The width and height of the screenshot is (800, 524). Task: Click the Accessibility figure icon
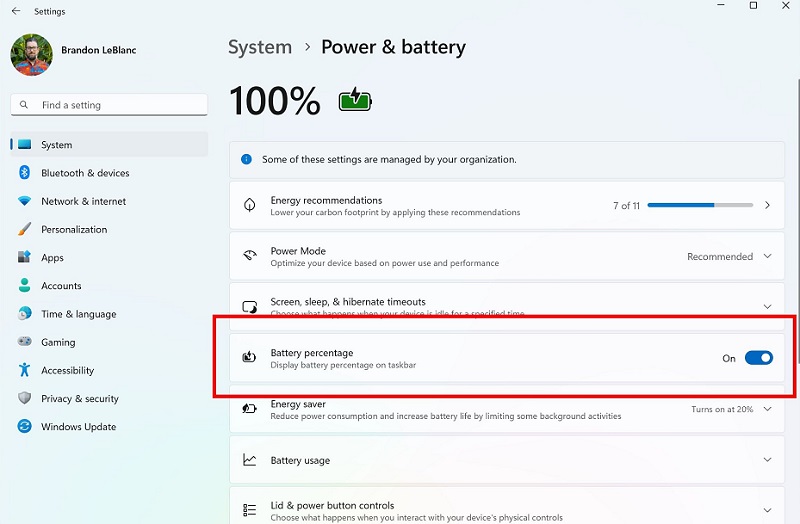point(25,370)
